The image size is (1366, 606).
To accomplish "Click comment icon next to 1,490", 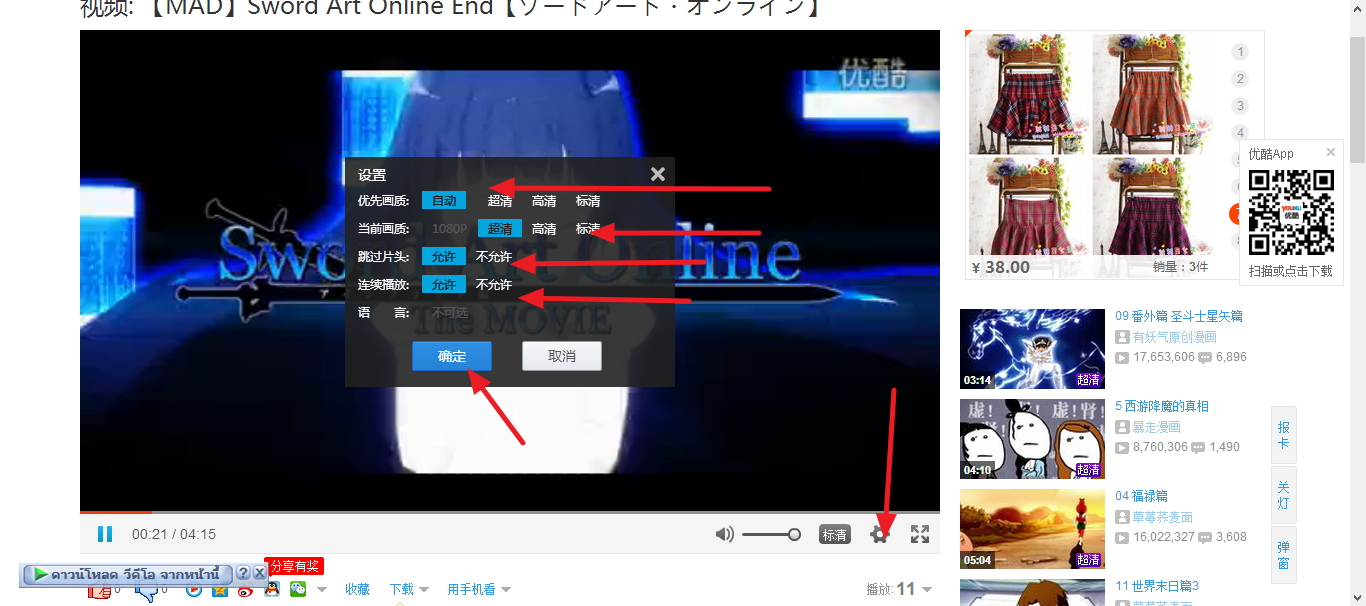I will coord(1198,447).
